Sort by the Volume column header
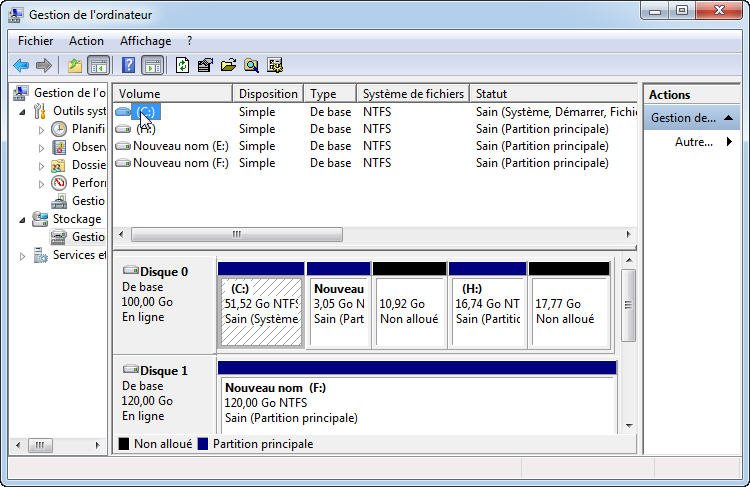Image resolution: width=750 pixels, height=487 pixels. click(x=173, y=94)
